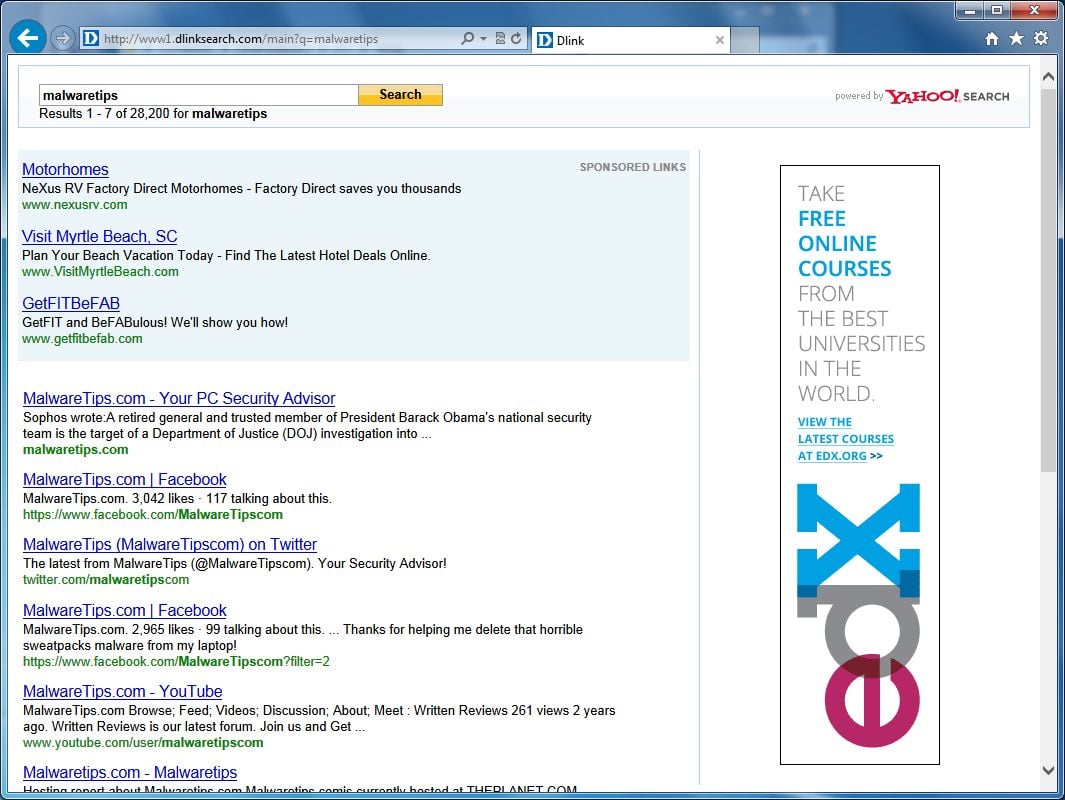Click the Dlink favicon in address bar
This screenshot has height=800, width=1065.
pos(91,39)
